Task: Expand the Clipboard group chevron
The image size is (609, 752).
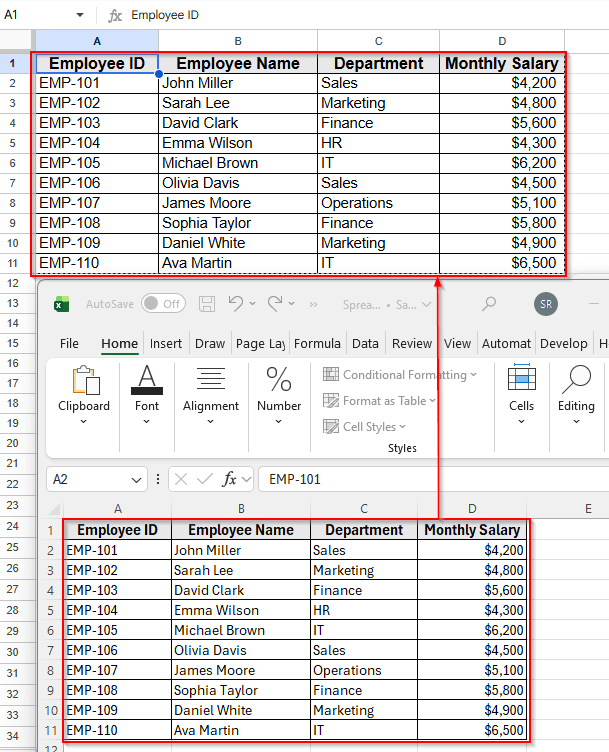Action: tap(83, 422)
